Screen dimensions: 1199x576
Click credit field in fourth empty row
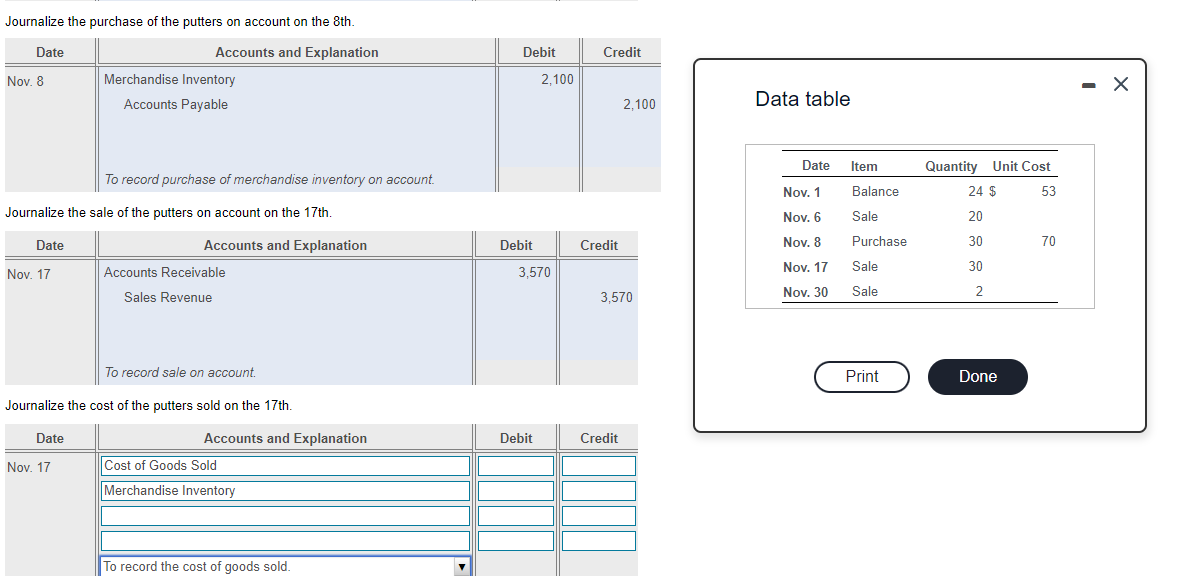click(599, 541)
